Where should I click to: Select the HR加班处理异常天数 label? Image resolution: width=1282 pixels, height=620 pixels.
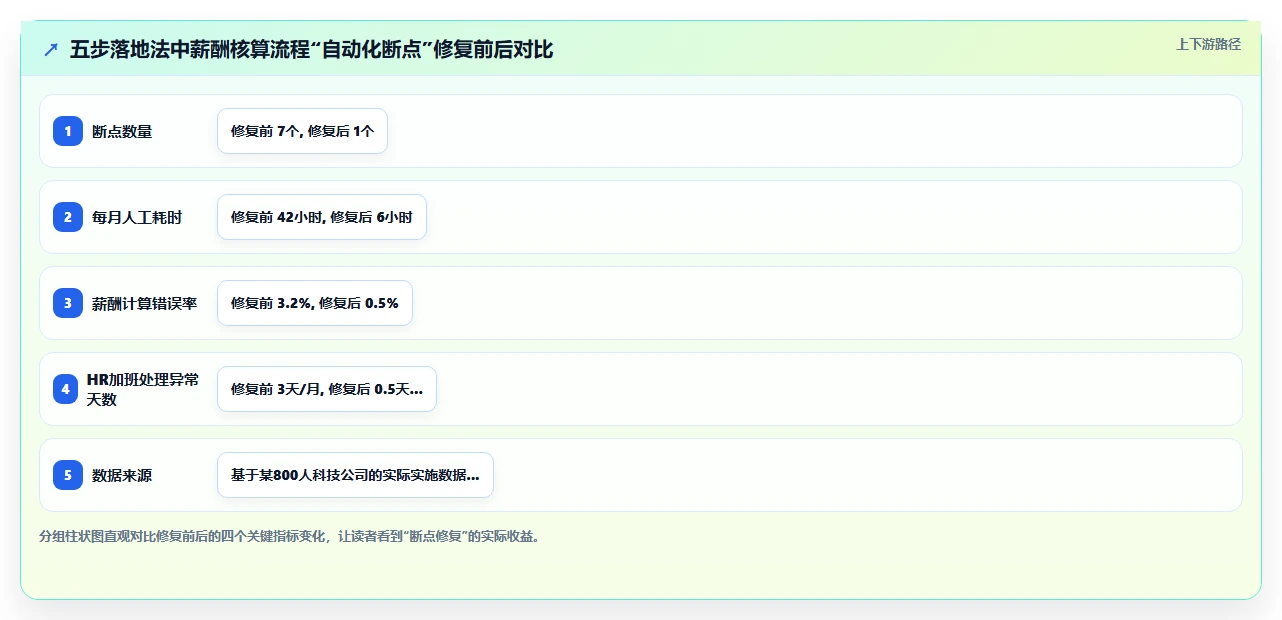click(x=143, y=389)
